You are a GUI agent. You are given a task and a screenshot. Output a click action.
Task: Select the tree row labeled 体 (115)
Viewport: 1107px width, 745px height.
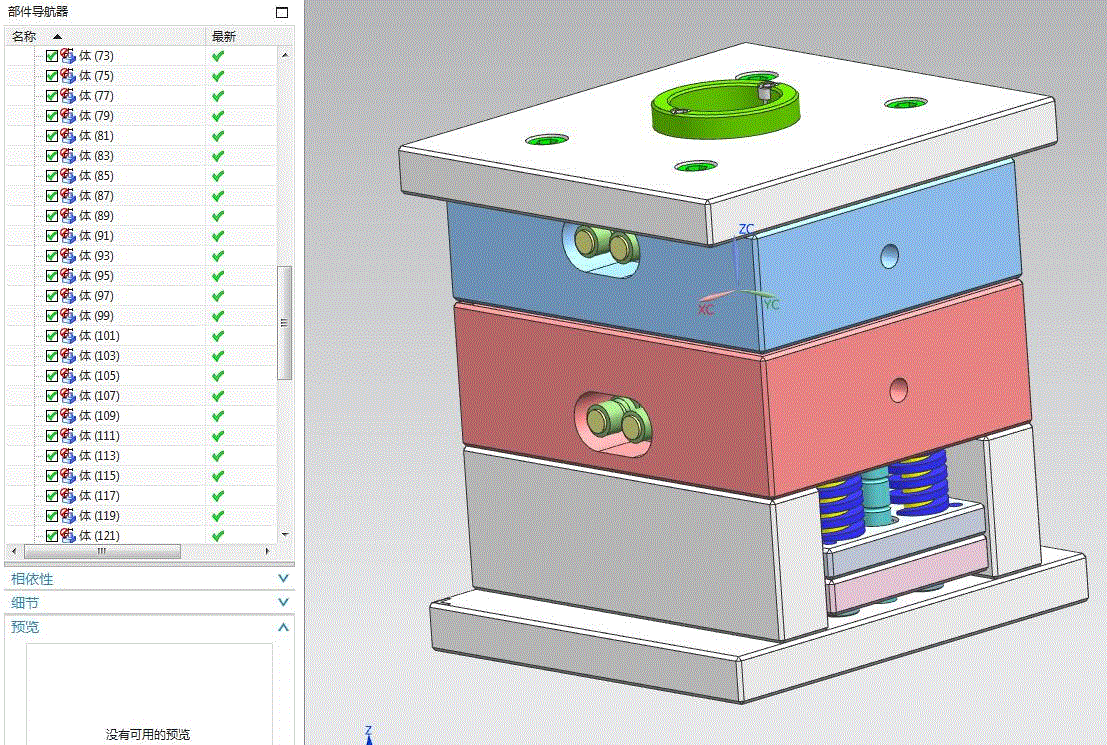[x=141, y=476]
